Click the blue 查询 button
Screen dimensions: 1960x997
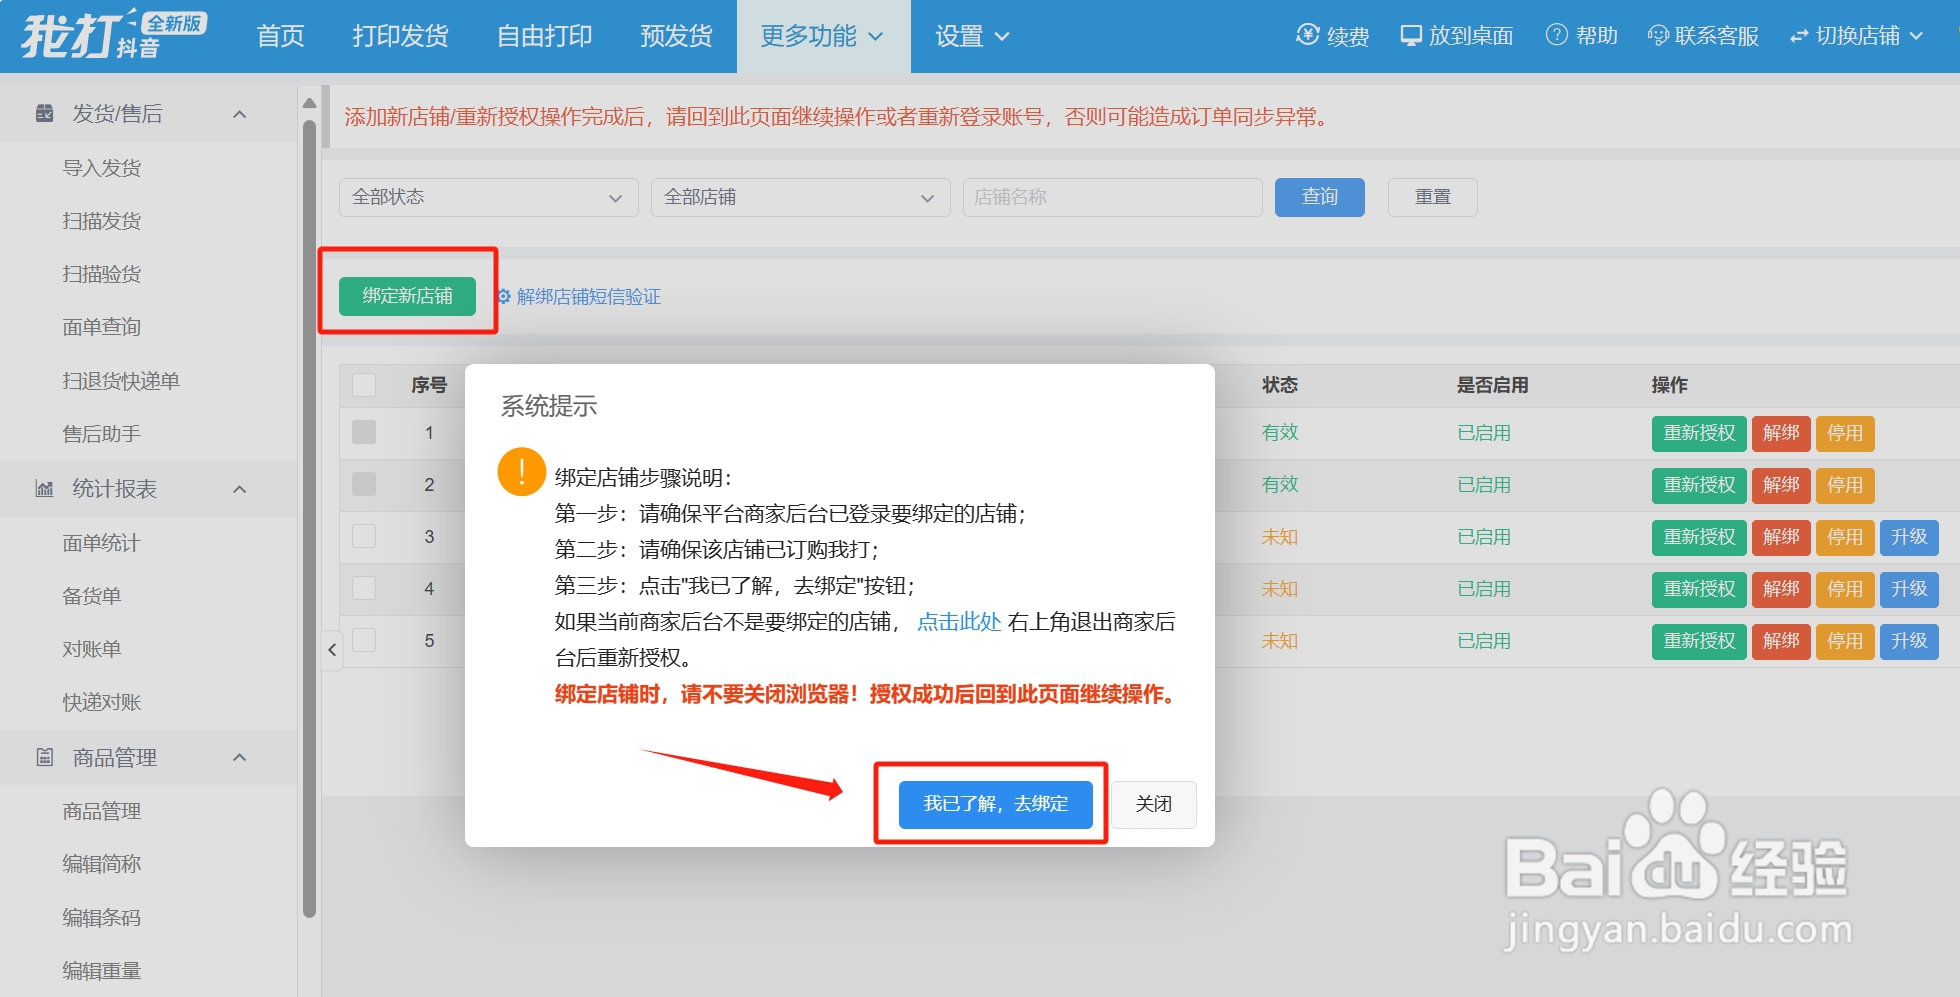click(x=1320, y=197)
